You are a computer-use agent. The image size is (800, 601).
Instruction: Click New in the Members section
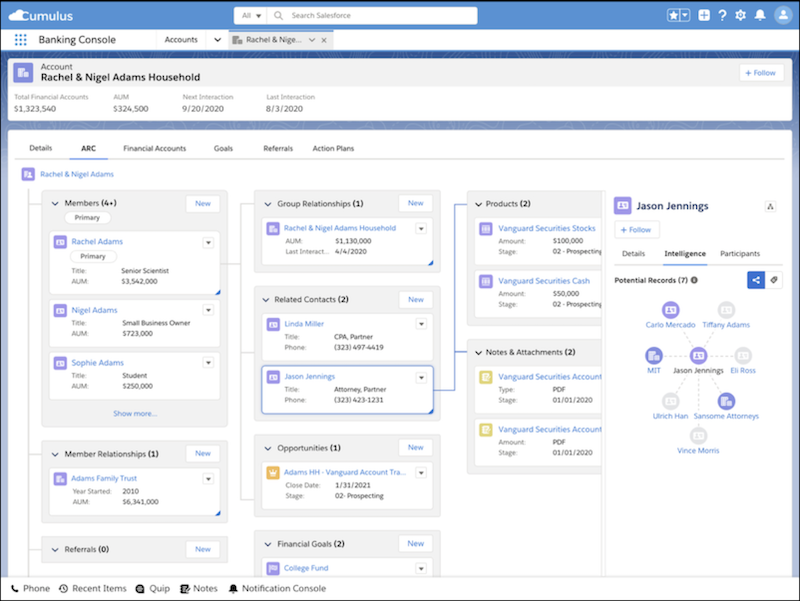(203, 204)
